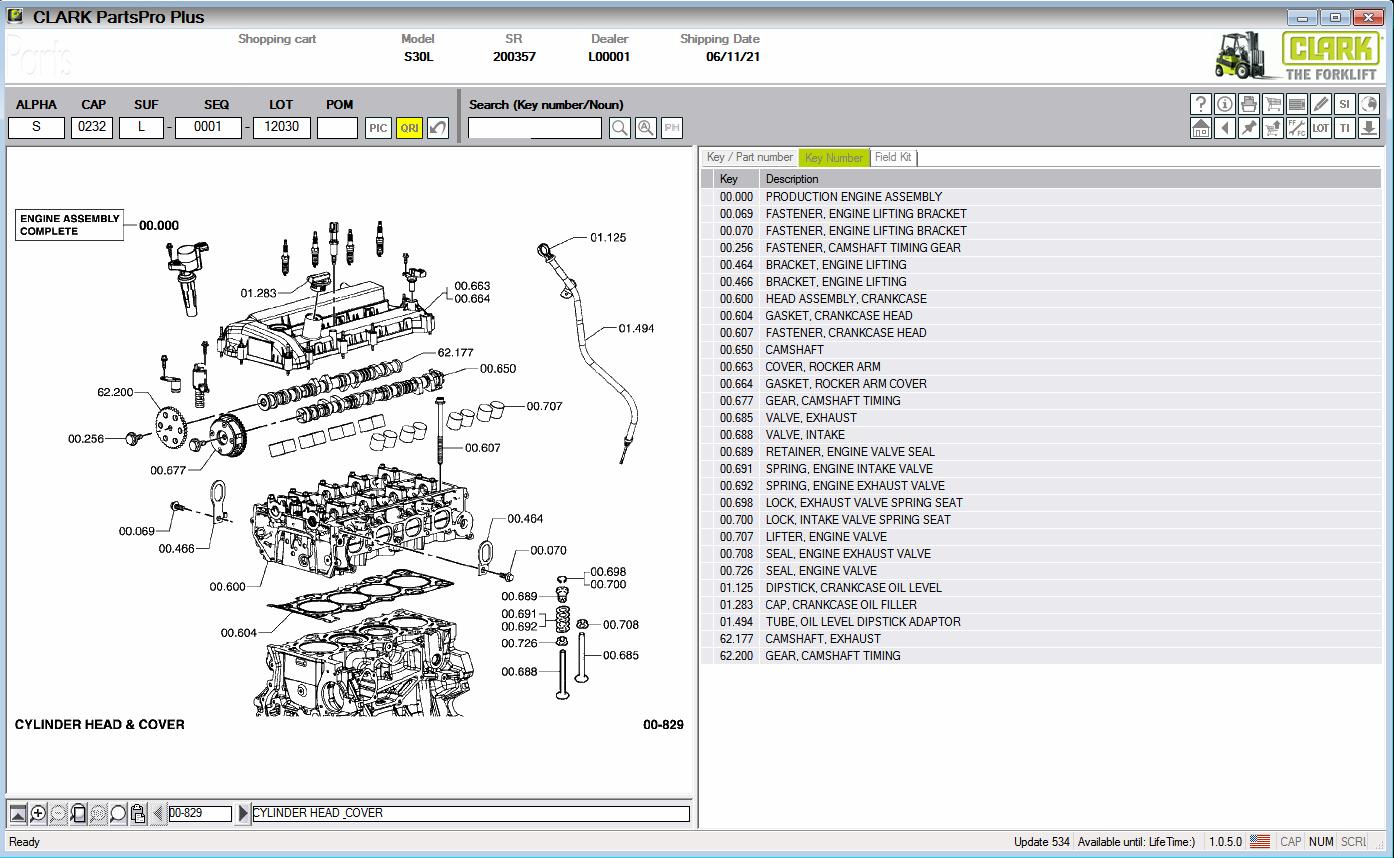Select row 00.256 FASTENER, CAMSHAFT TIMING GEAR
Screen dimensions: 1394x858
coord(1041,247)
